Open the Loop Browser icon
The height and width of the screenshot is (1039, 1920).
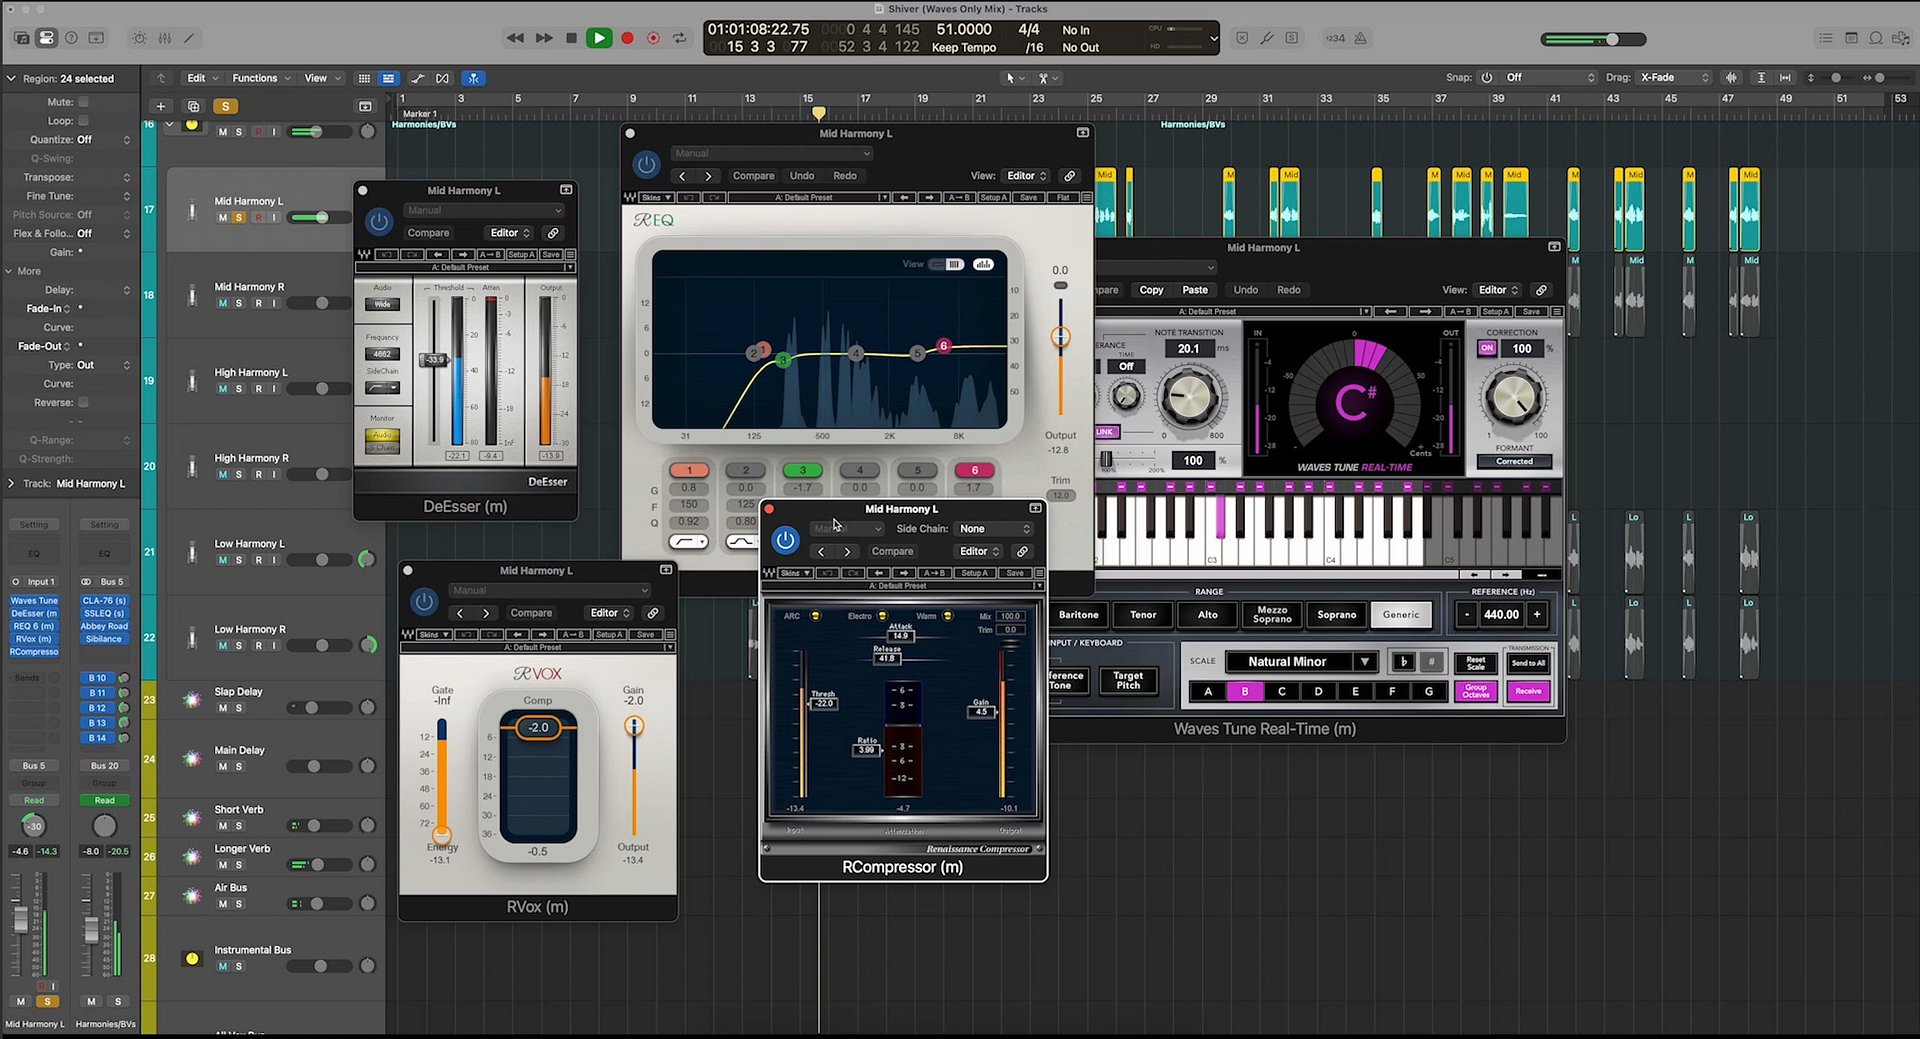[x=1876, y=38]
